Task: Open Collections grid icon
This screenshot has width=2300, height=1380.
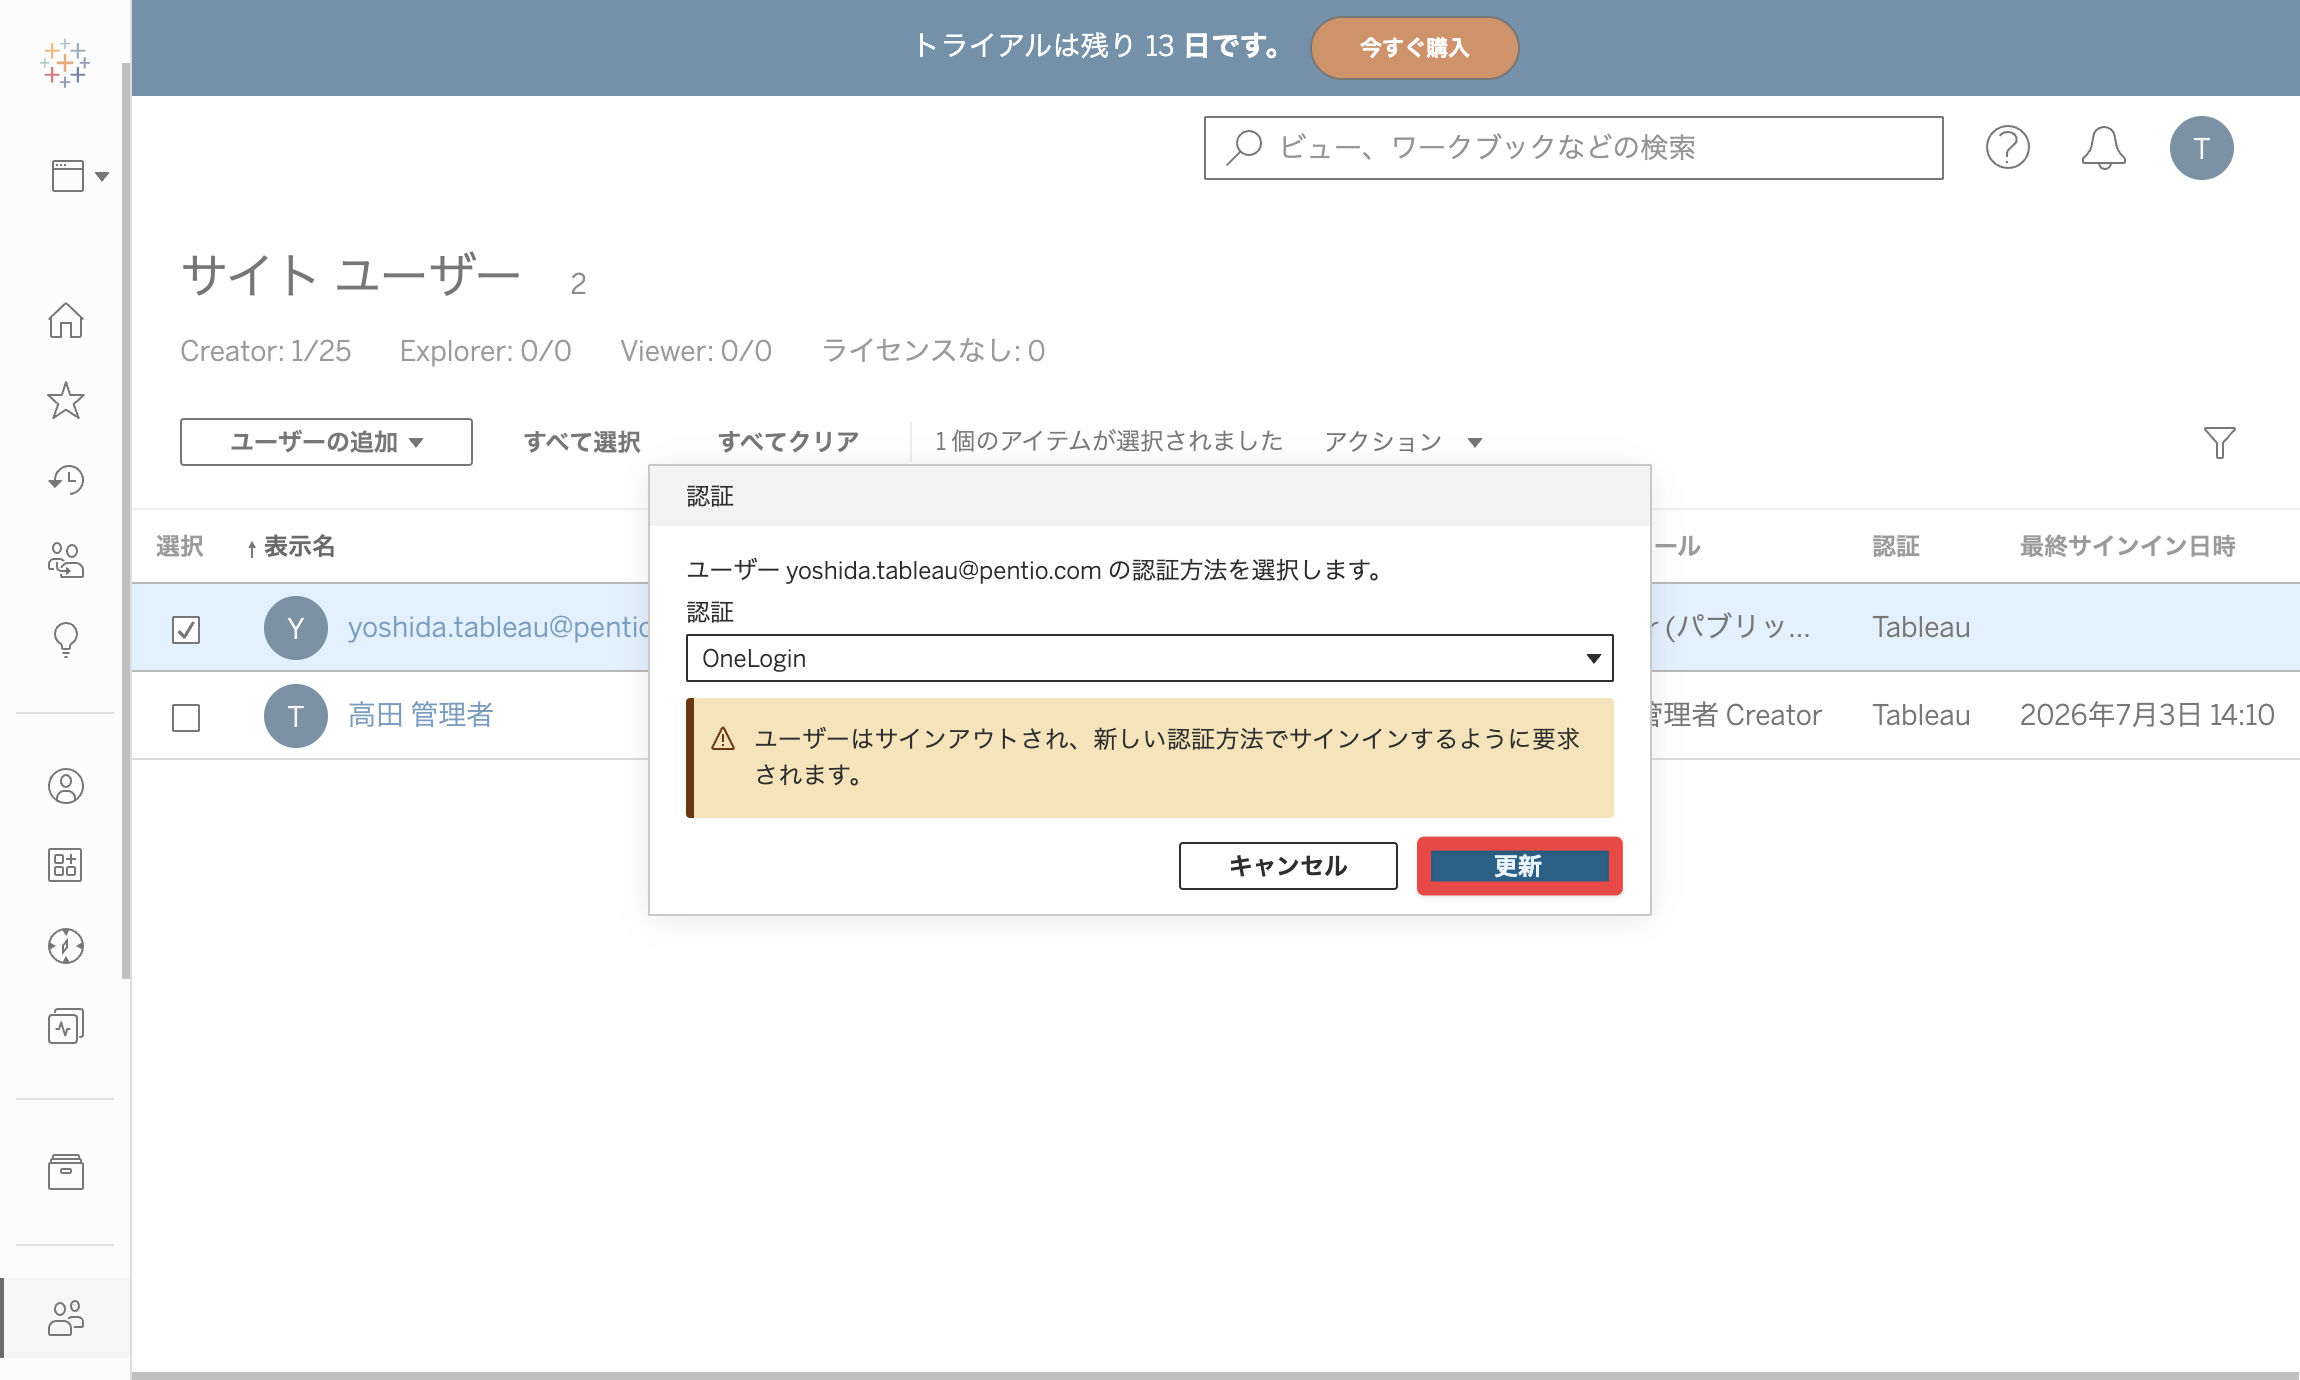Action: (x=66, y=865)
